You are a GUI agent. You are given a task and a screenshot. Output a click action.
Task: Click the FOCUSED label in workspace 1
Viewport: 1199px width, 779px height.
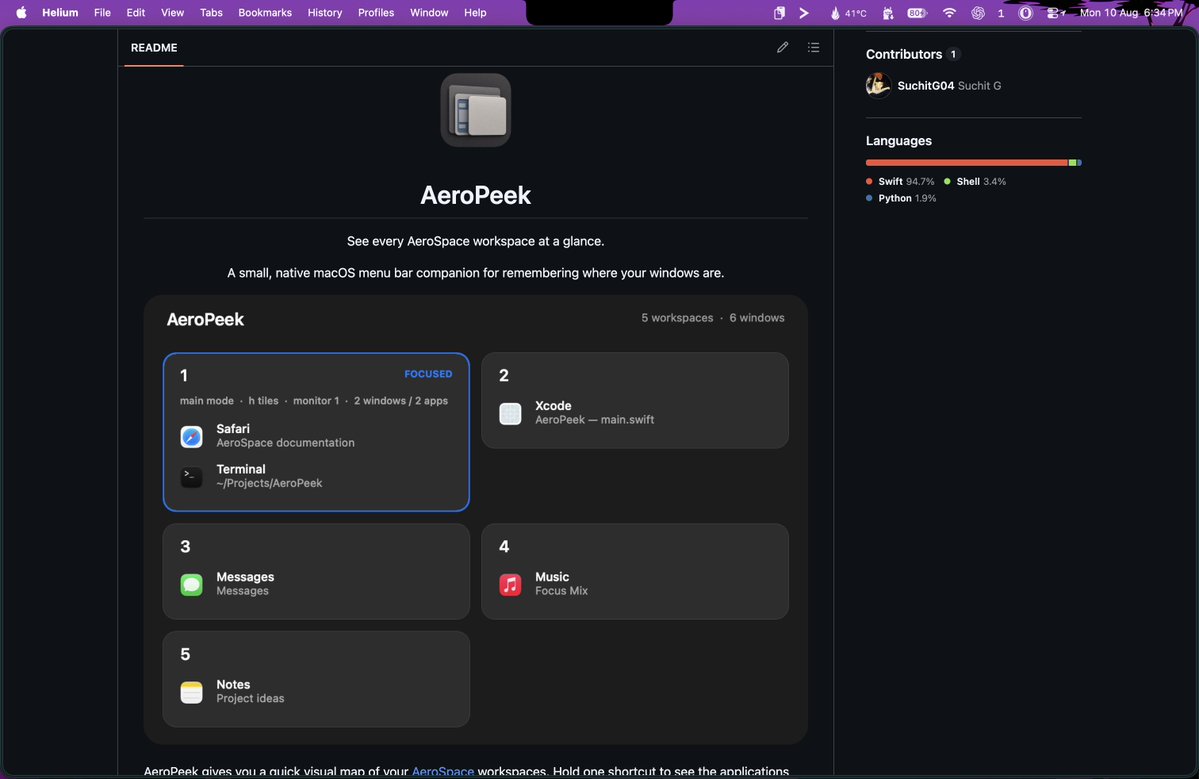click(428, 374)
